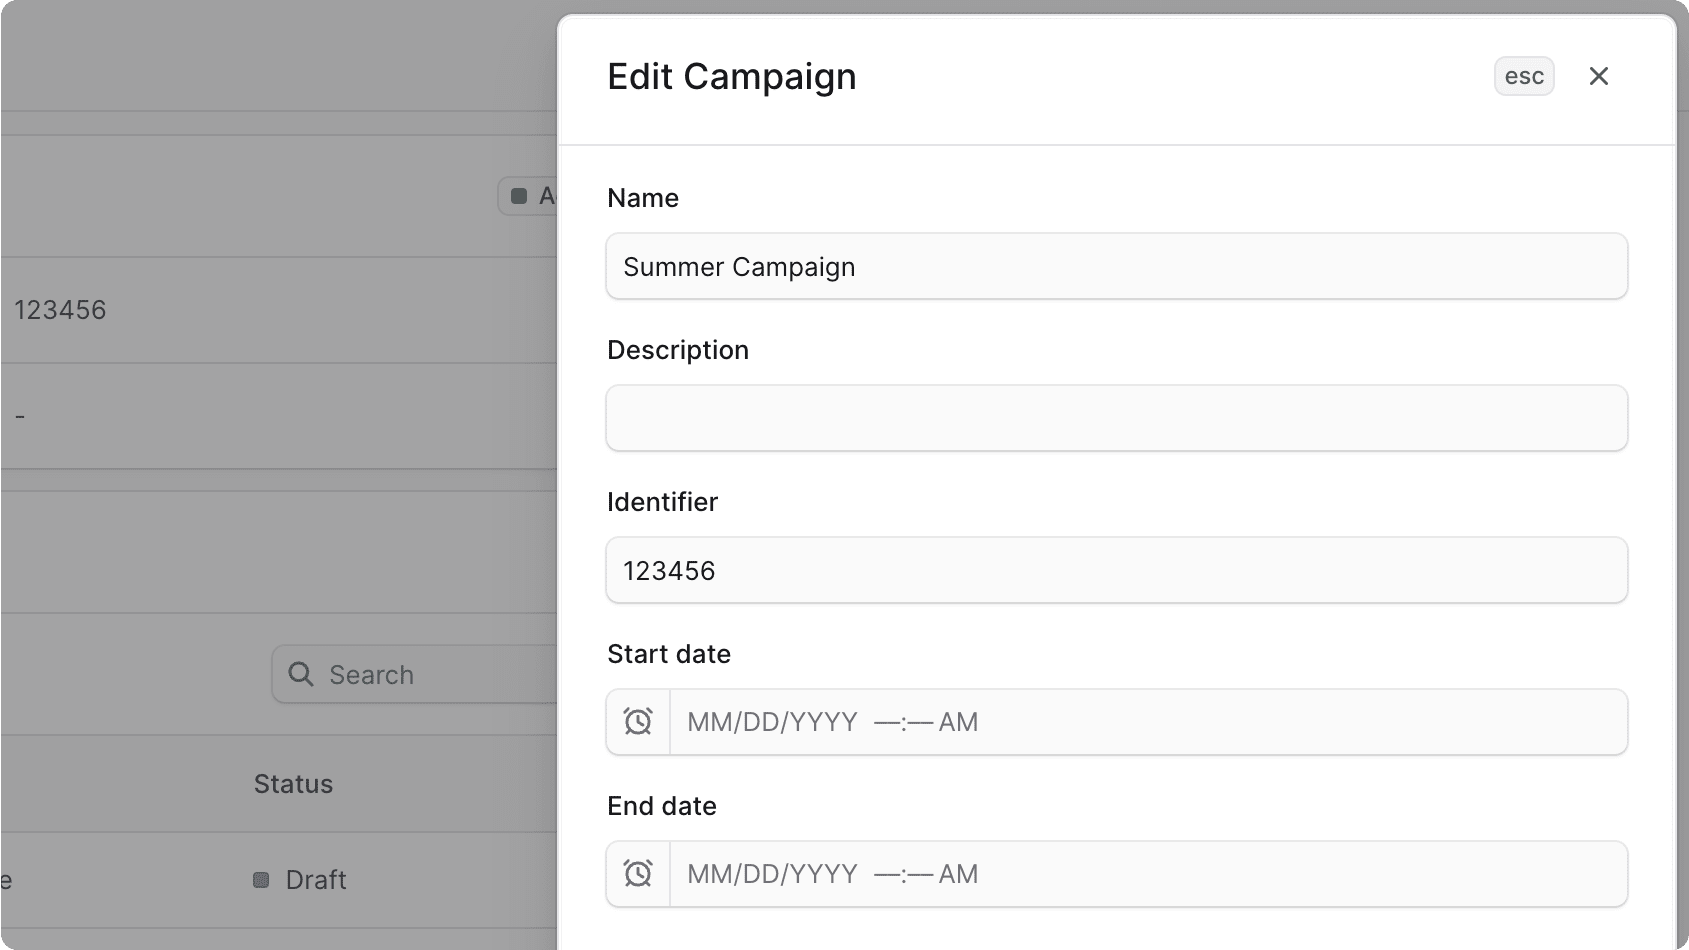Click the 123456 value in the background table

60,309
